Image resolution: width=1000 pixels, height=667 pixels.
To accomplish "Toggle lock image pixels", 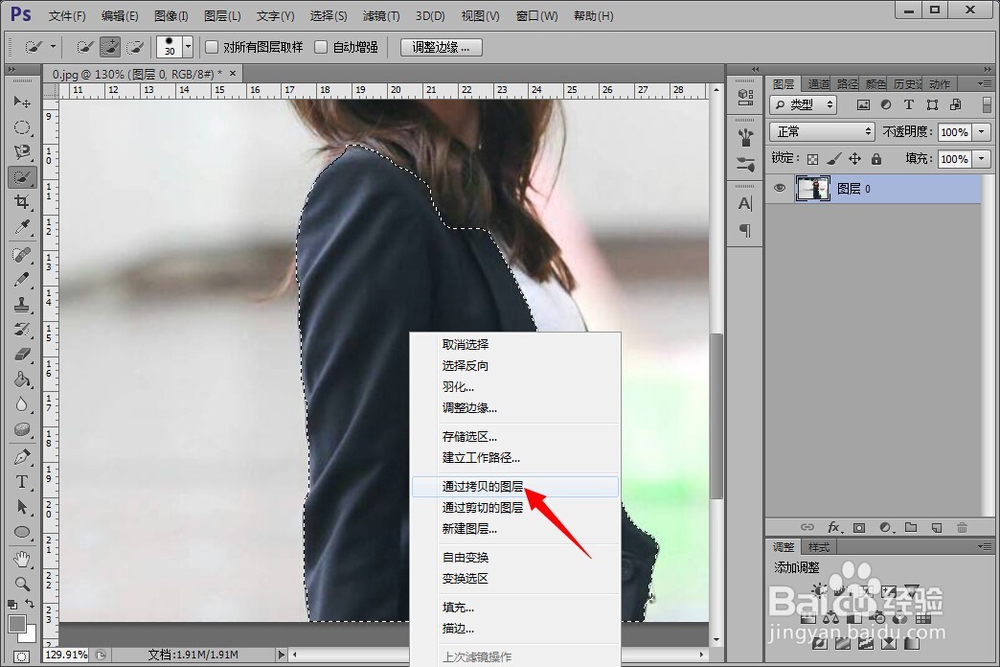I will [834, 159].
